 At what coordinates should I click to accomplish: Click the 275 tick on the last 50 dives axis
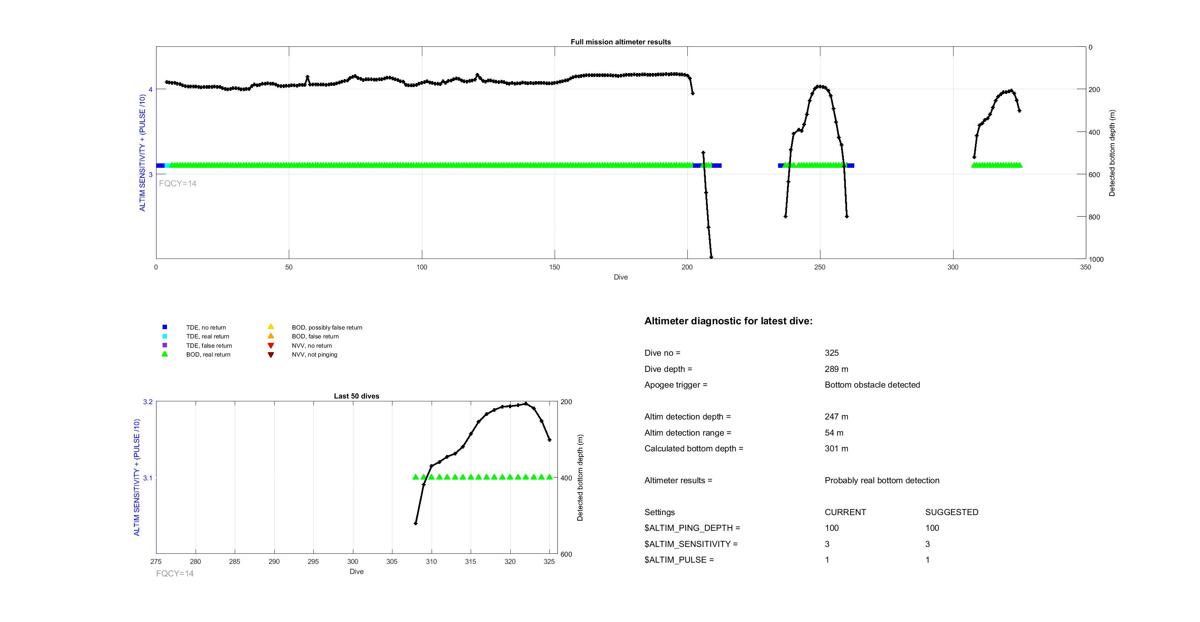click(156, 564)
